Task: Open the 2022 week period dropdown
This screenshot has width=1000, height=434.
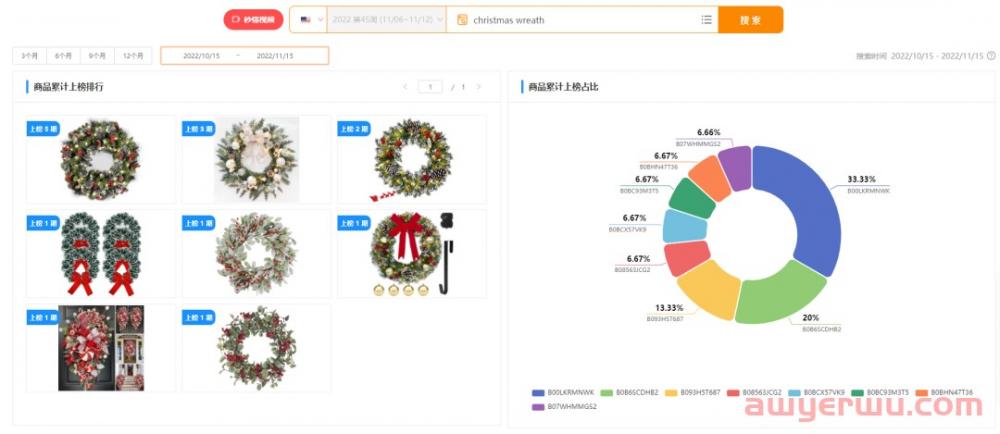Action: point(386,20)
